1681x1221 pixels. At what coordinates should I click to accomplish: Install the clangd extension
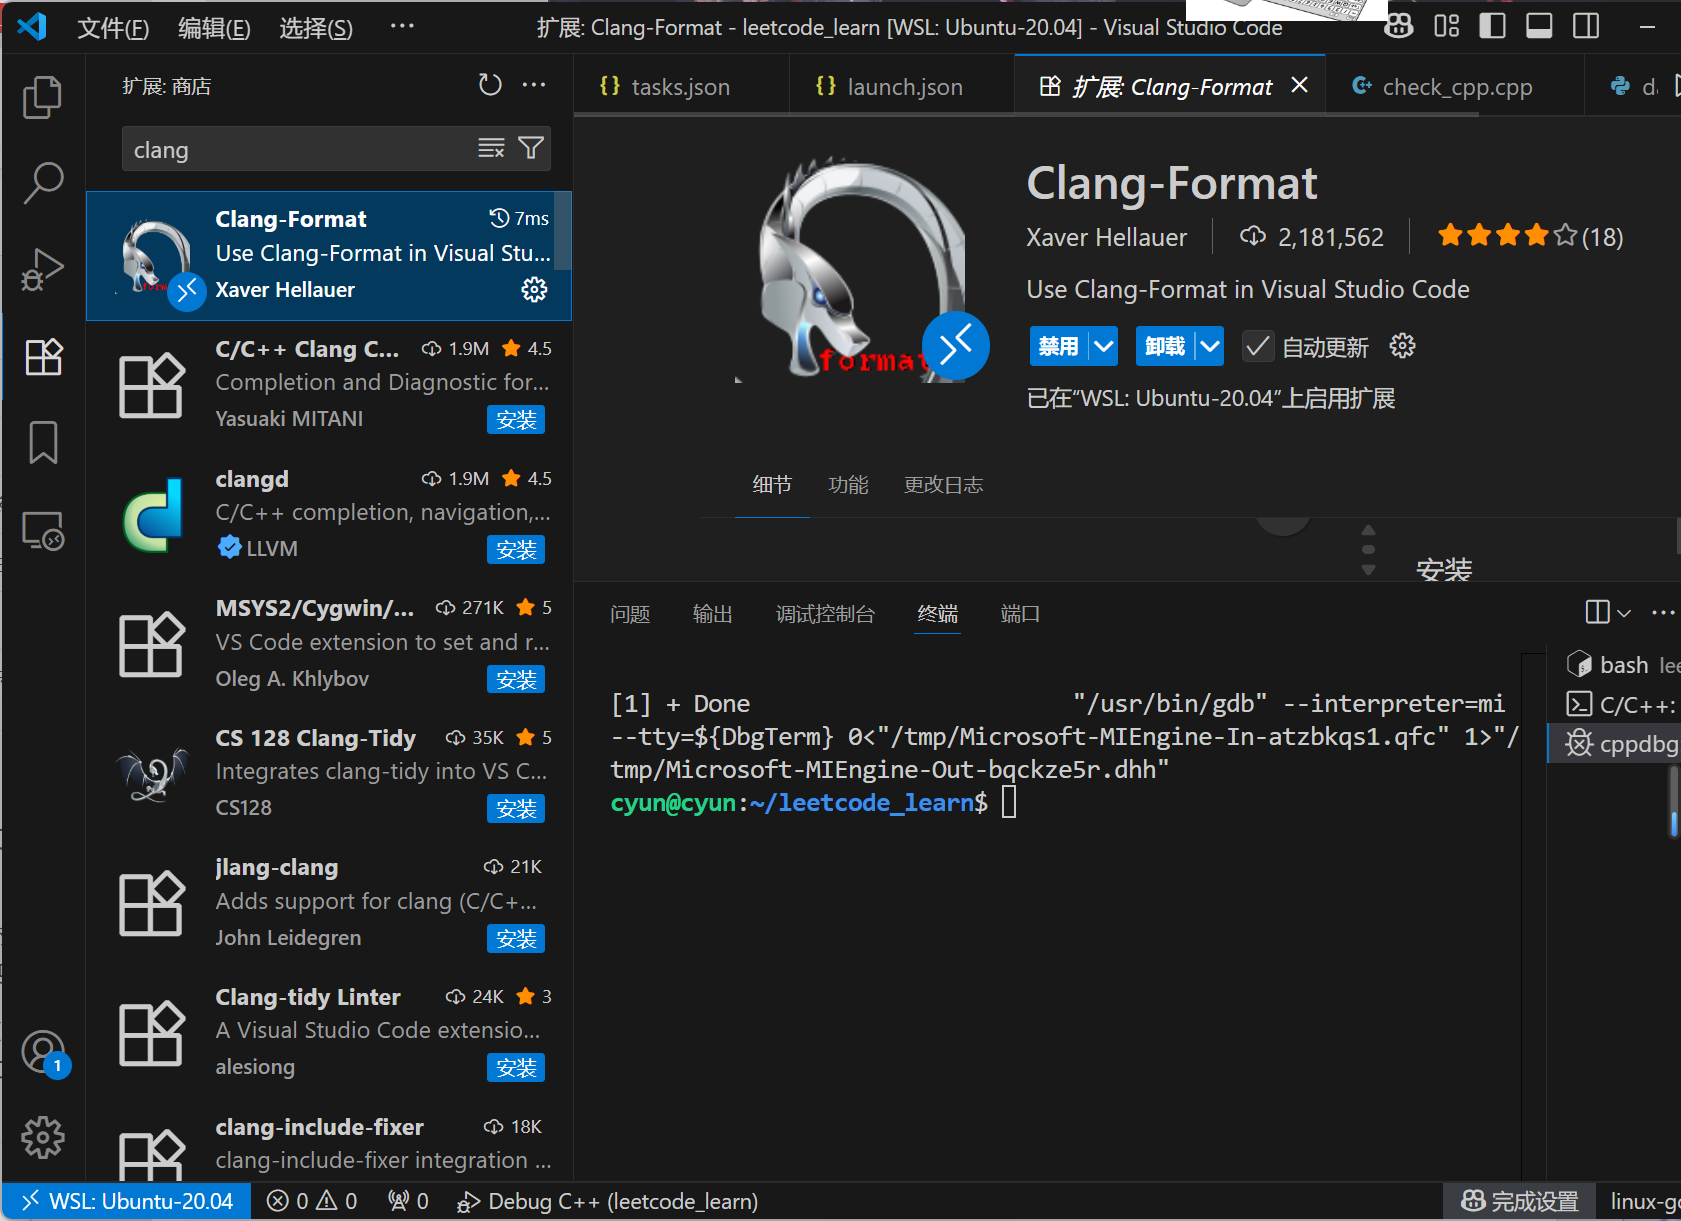click(516, 550)
